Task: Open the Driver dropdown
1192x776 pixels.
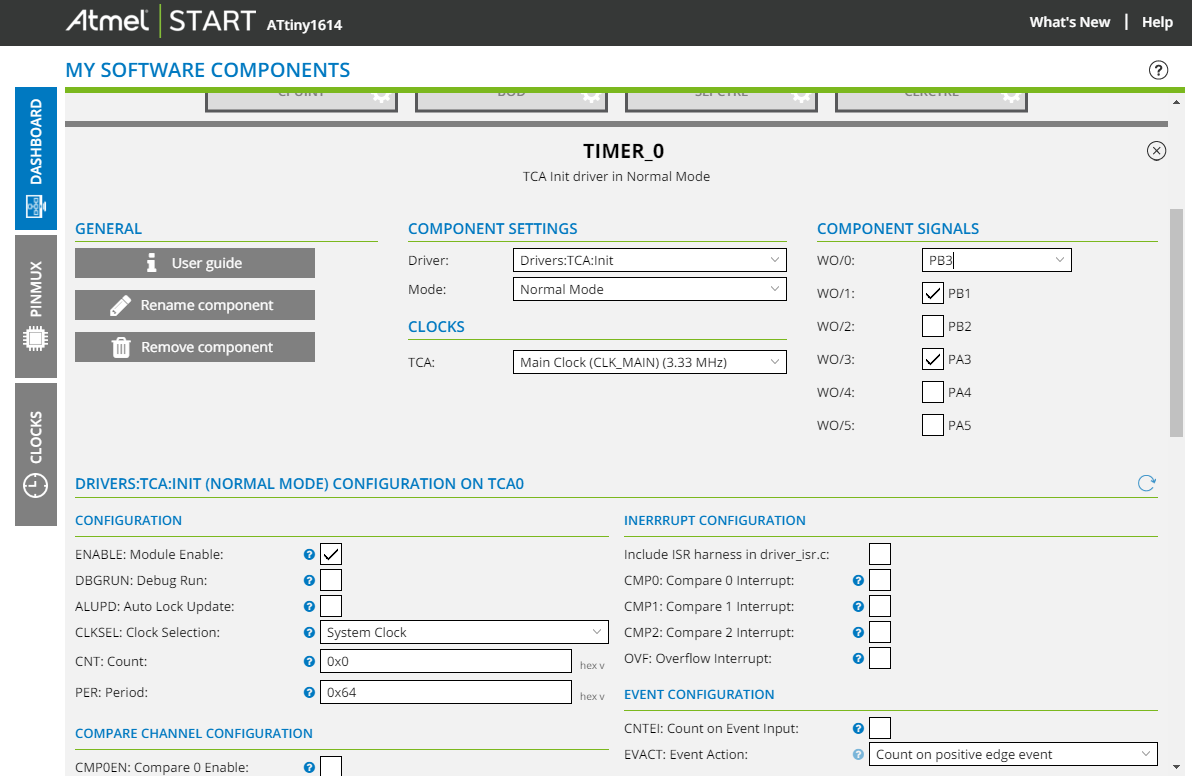Action: [x=649, y=260]
